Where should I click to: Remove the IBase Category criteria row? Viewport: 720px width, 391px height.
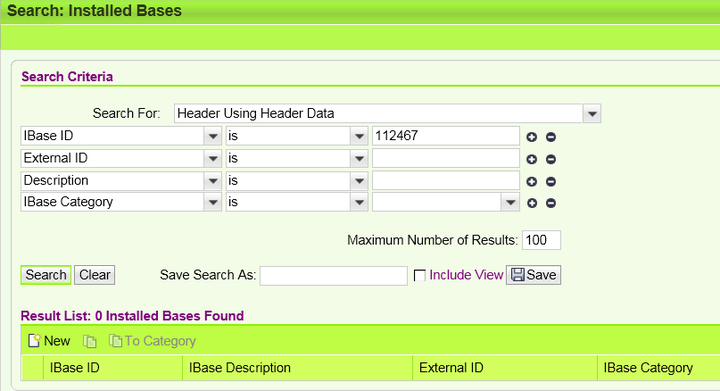pyautogui.click(x=551, y=203)
